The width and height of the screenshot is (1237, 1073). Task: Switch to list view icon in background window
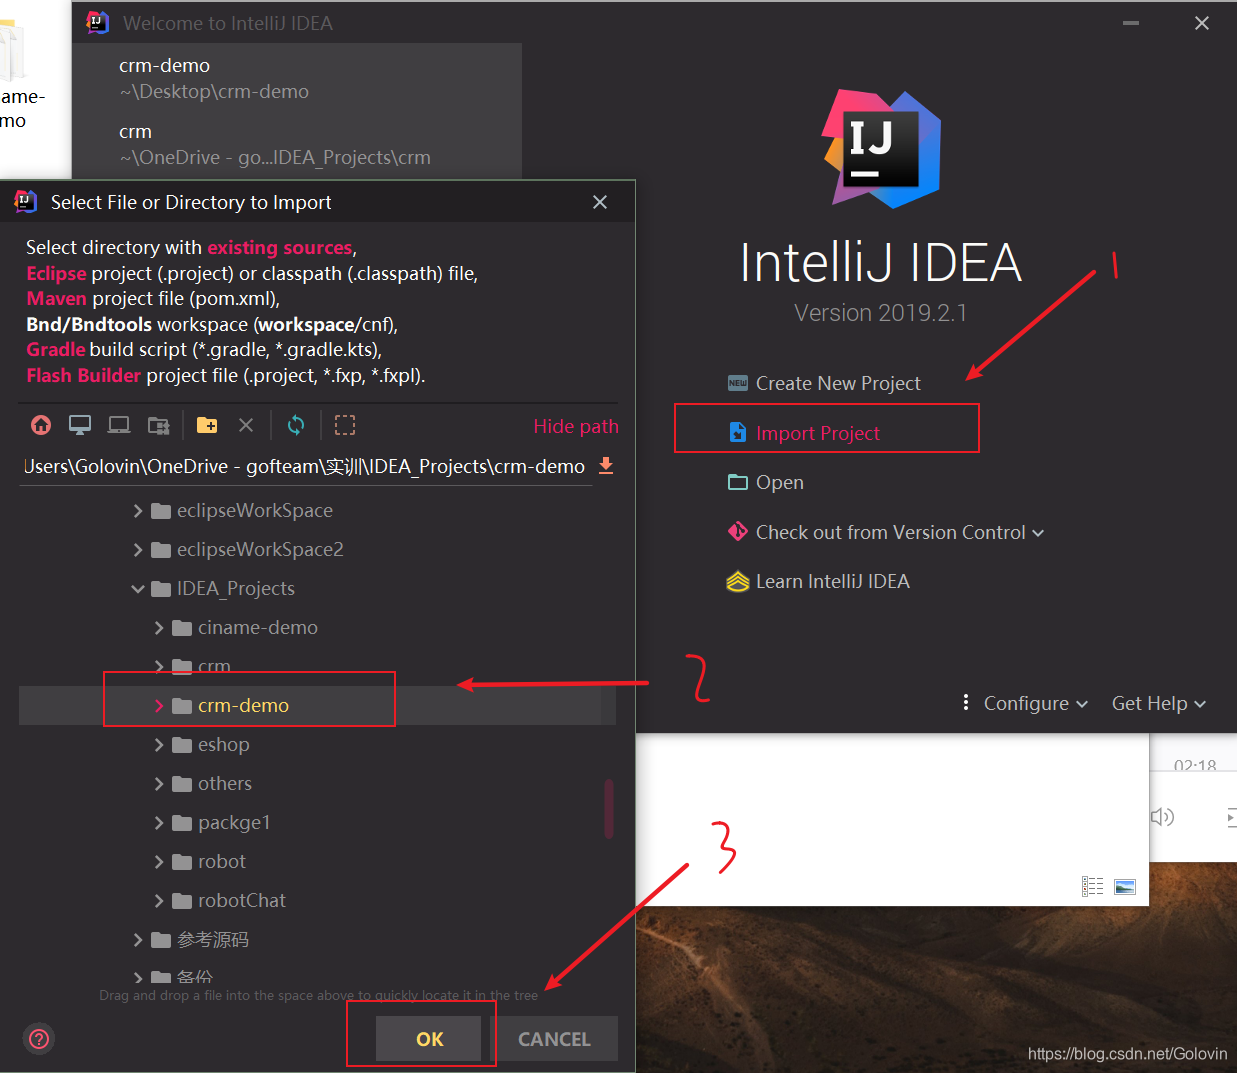coord(1093,886)
